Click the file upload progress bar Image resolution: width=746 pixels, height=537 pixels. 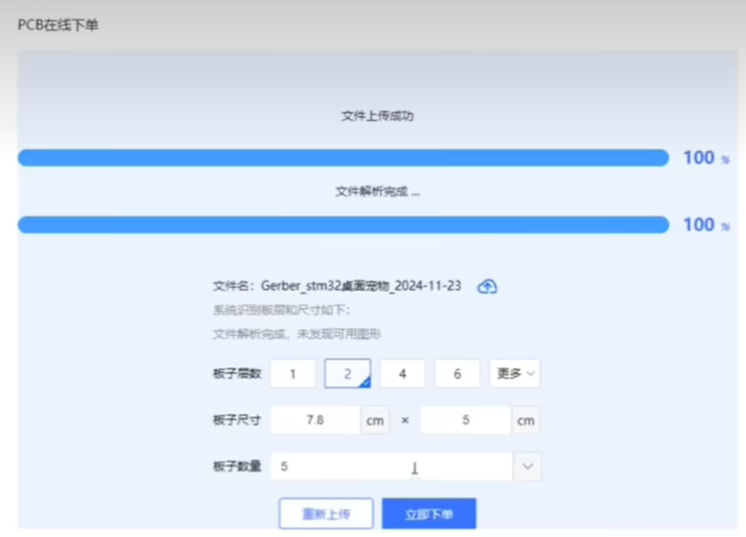(x=343, y=158)
